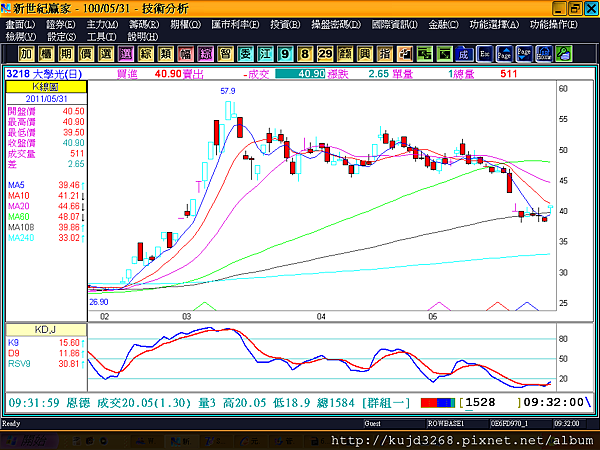This screenshot has height=450, width=600.
Task: Click the MA240 33.02 legend row
Action: coord(46,238)
